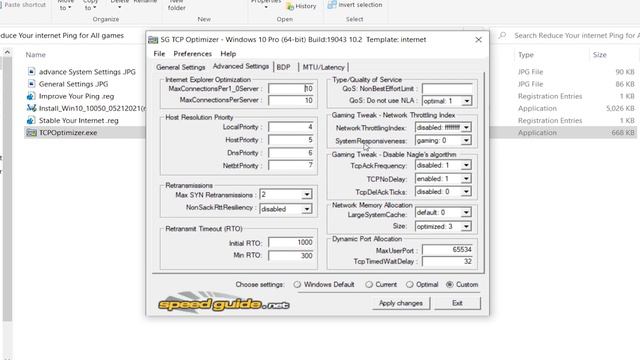640x360 pixels.
Task: Select the Windows Default radio button
Action: 297,284
